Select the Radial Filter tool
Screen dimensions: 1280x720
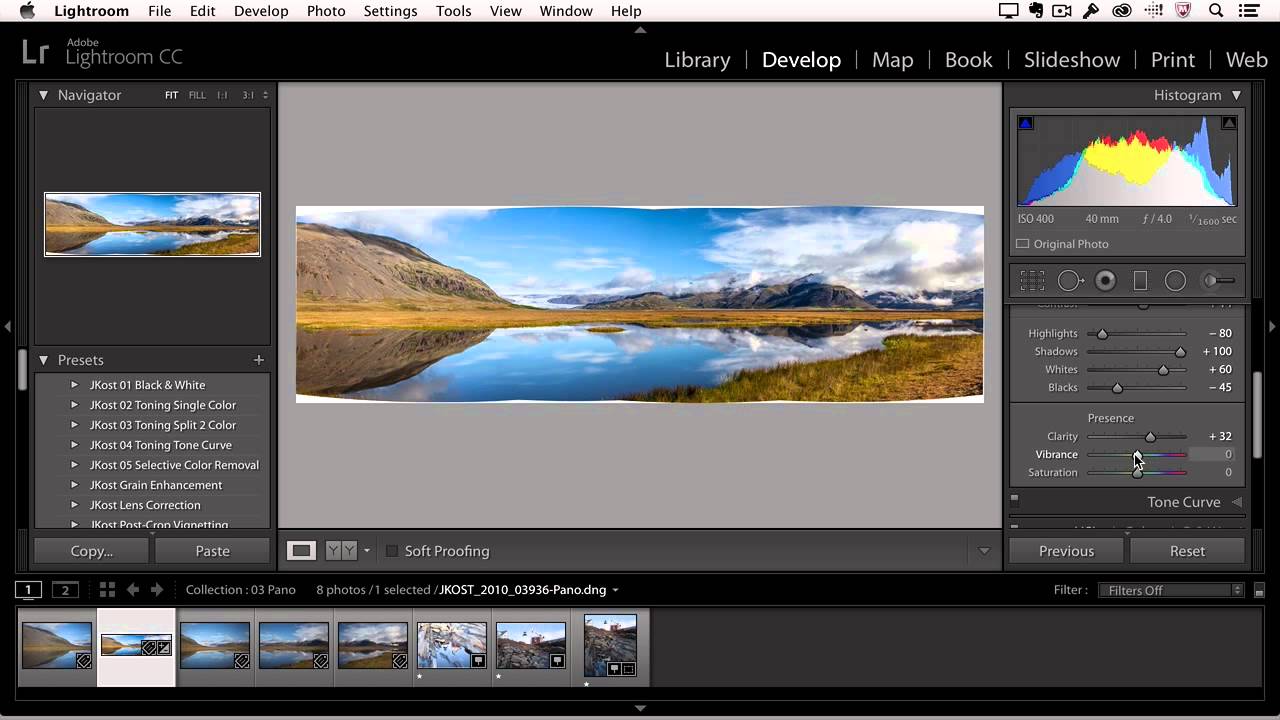coord(1175,281)
